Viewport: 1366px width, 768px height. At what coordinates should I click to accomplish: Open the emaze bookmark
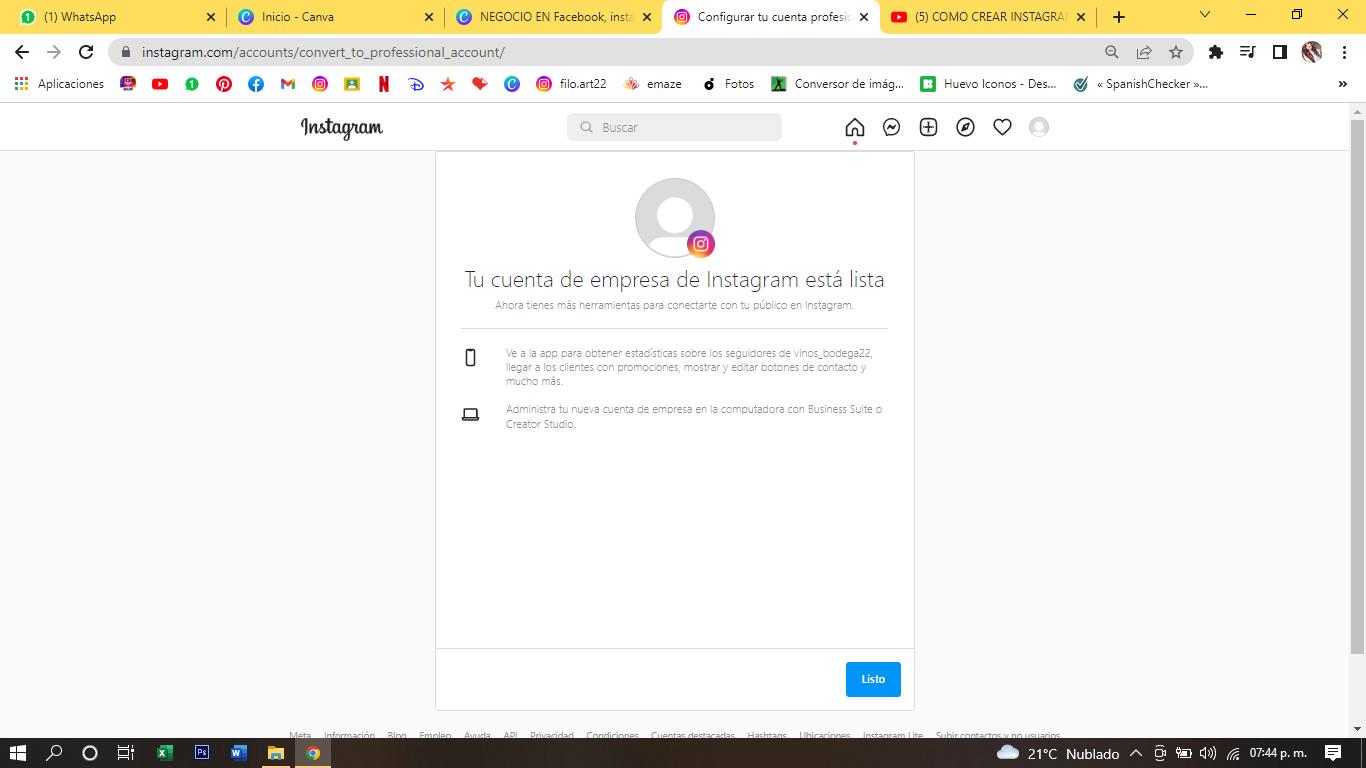click(x=653, y=84)
